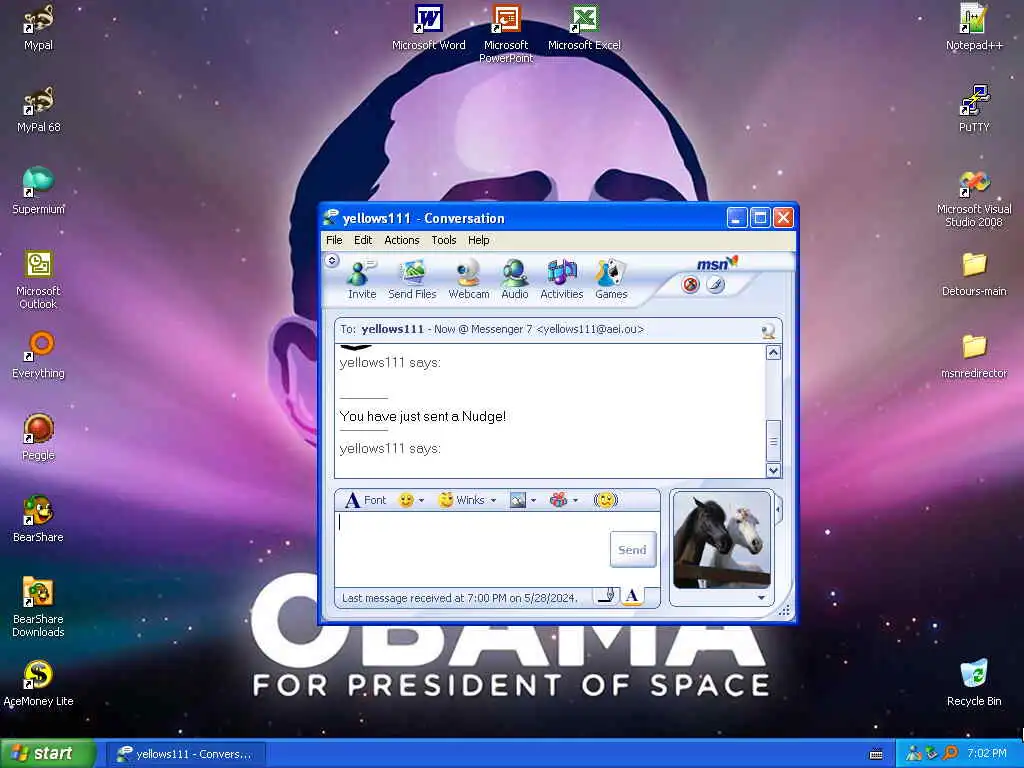Screen dimensions: 1024x768
Task: Open the Font settings button
Action: click(x=366, y=500)
